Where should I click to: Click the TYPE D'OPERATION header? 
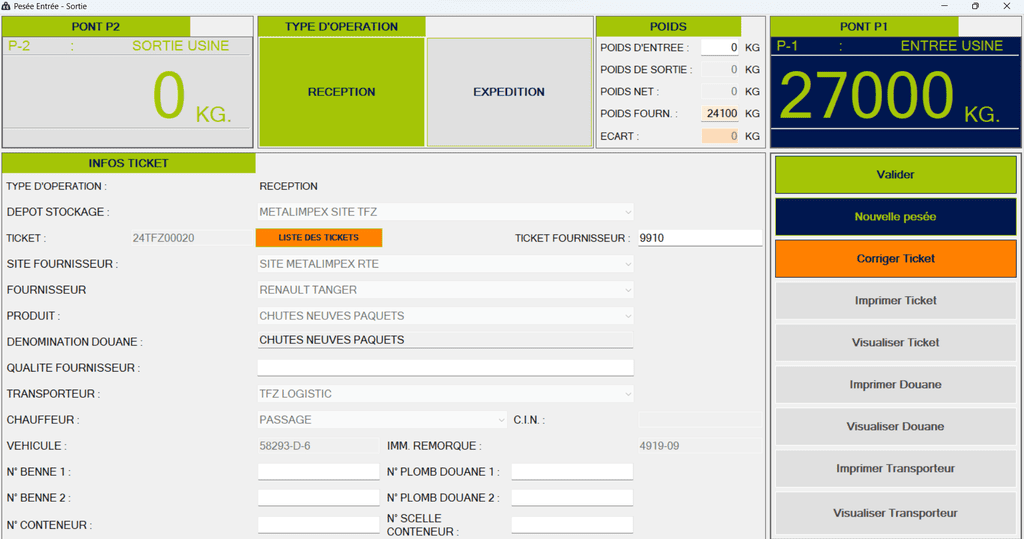tap(342, 27)
